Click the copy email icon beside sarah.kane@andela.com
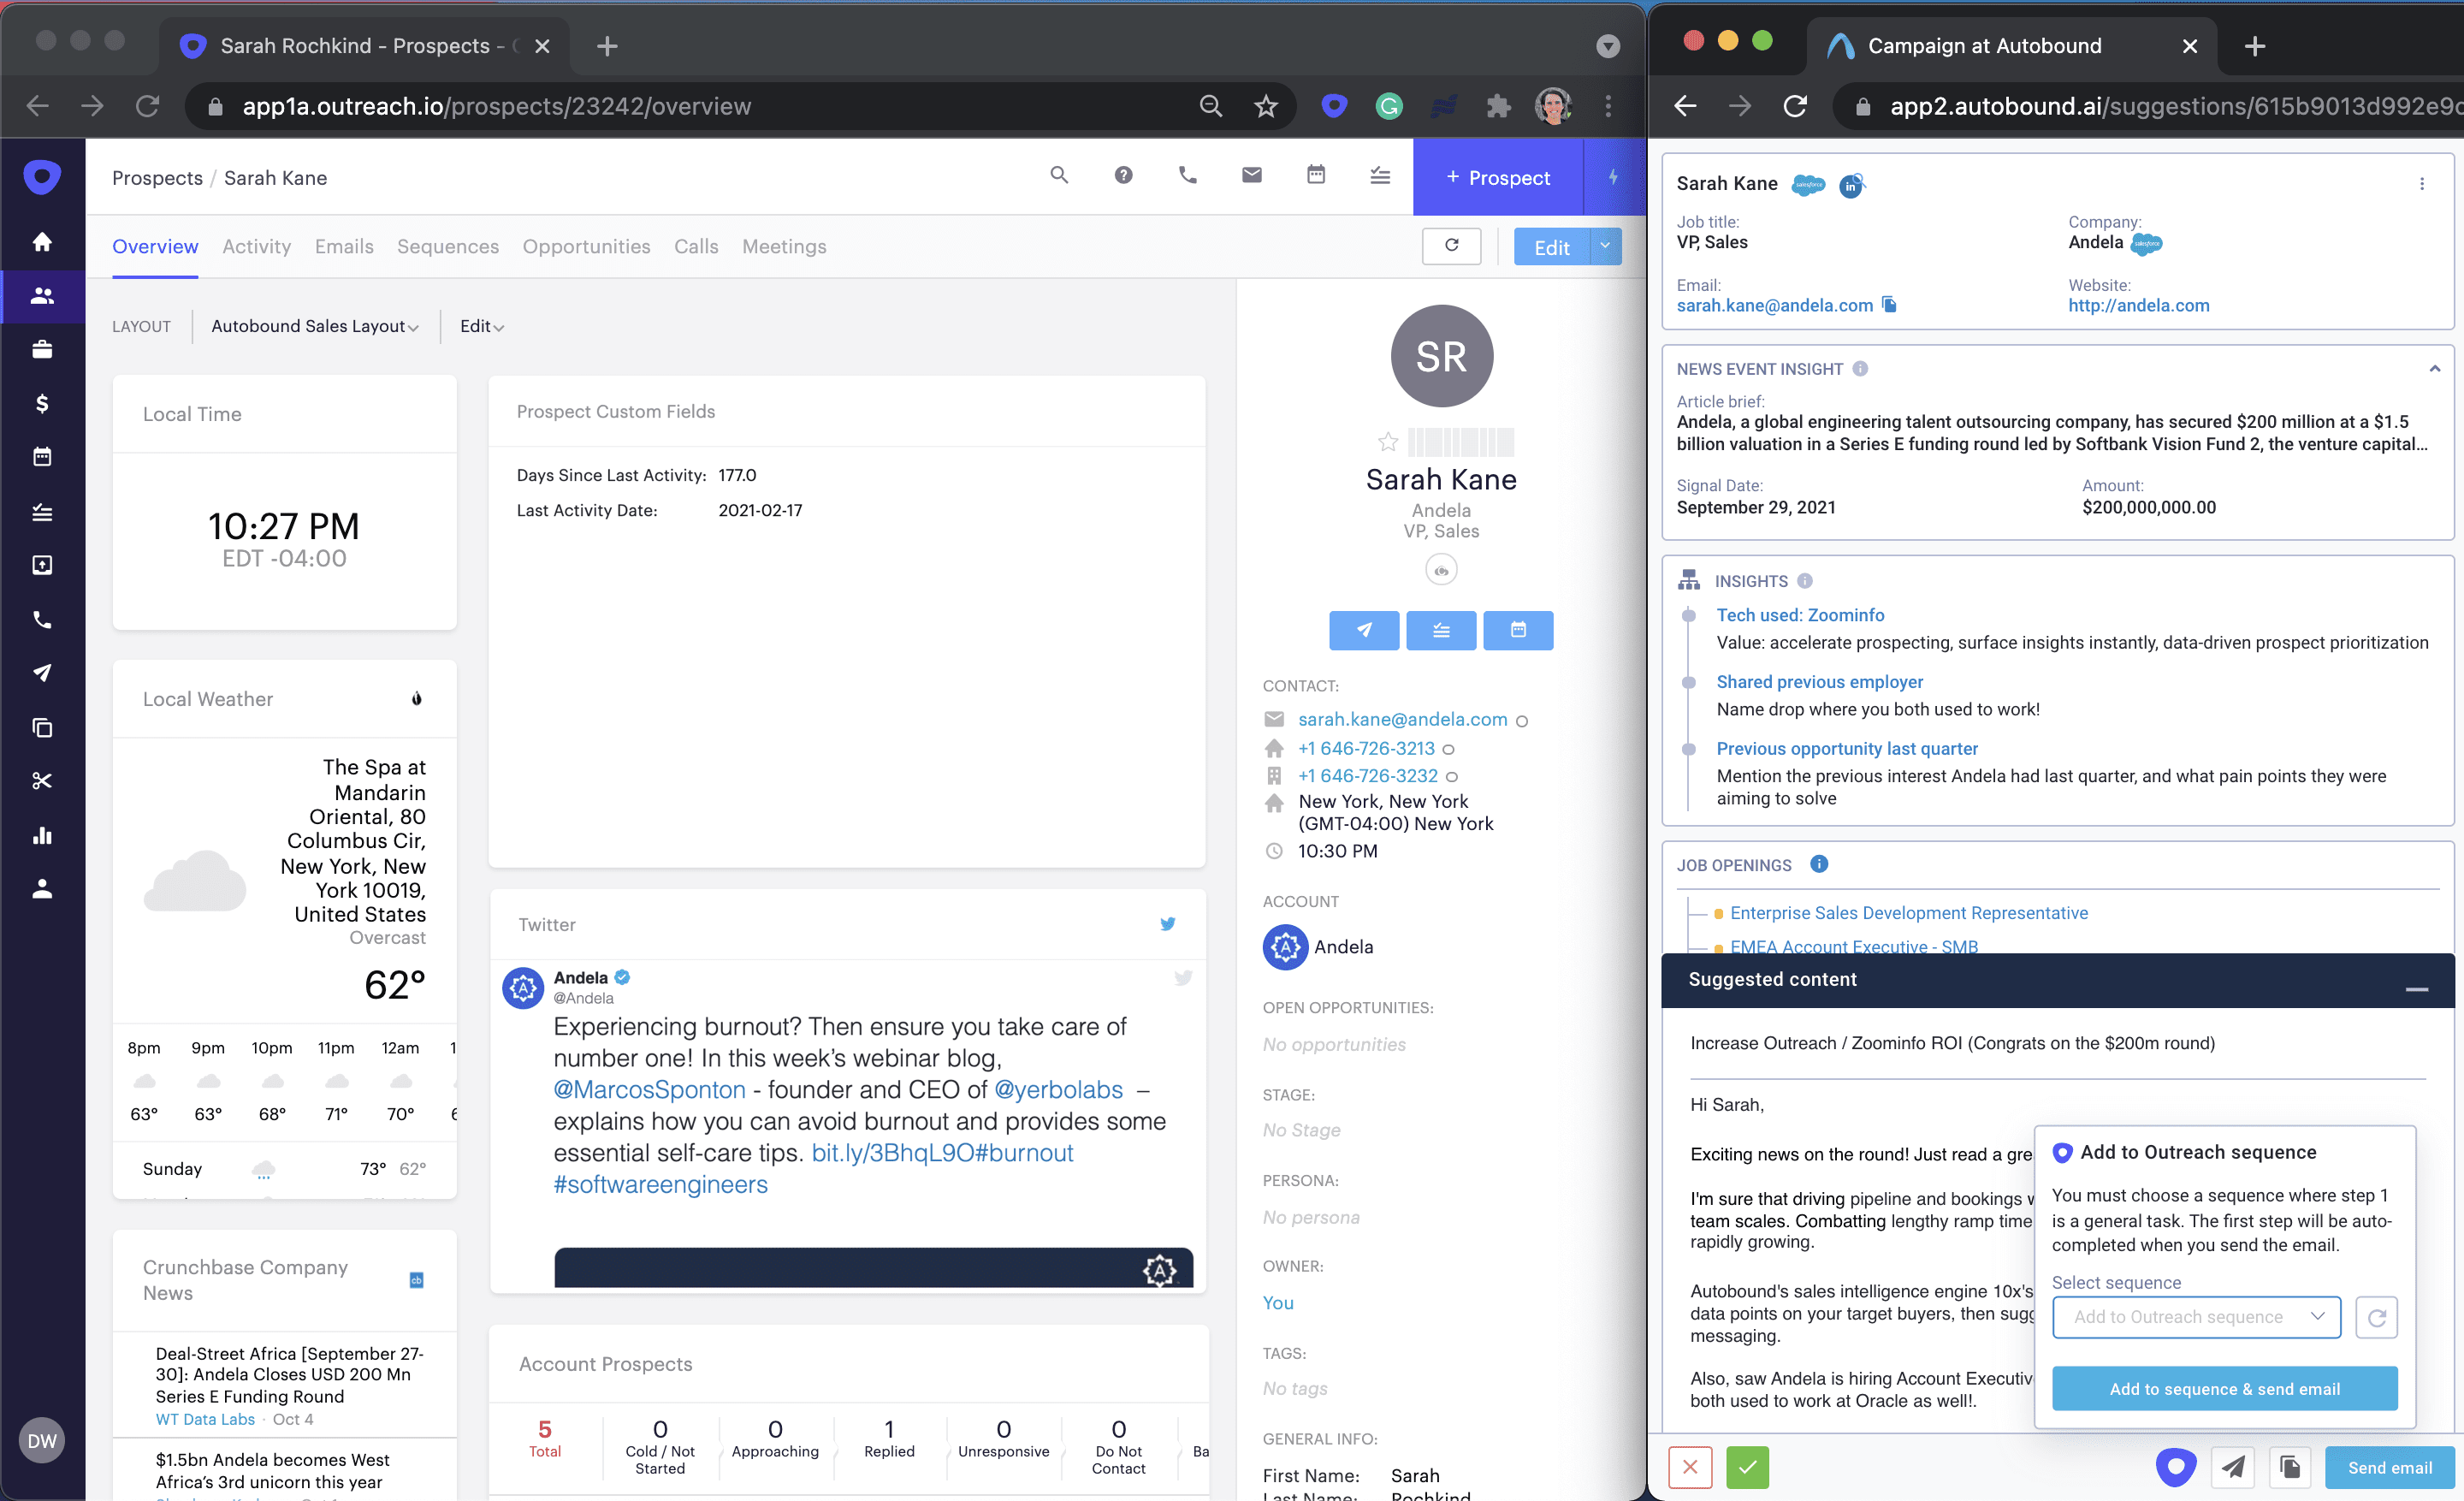2464x1501 pixels. pyautogui.click(x=1889, y=305)
